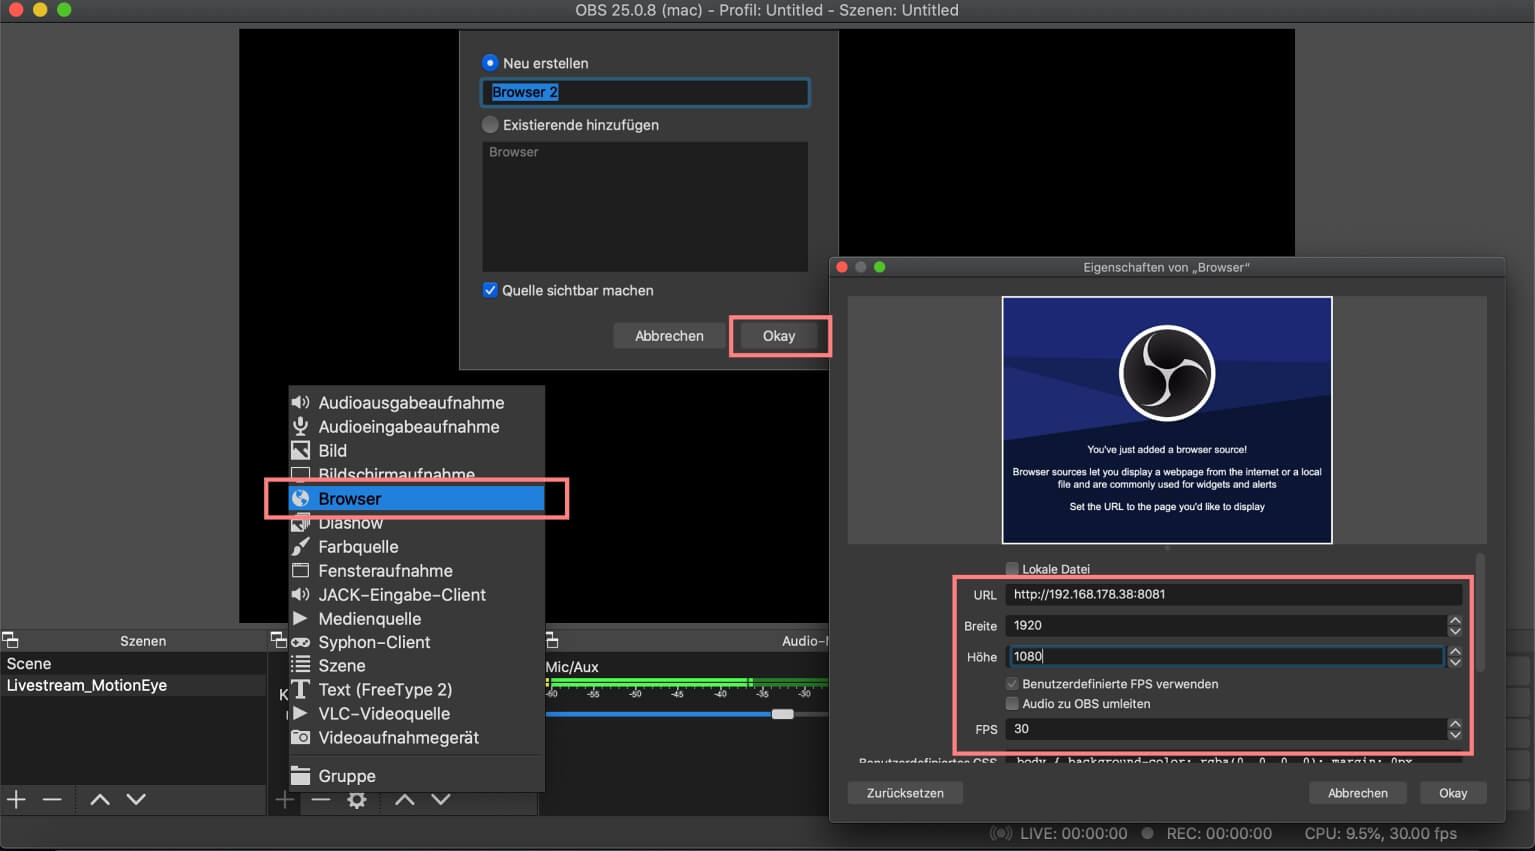The height and width of the screenshot is (851, 1535).
Task: Click properties dialog vertical scrollbar
Action: tap(1480, 612)
